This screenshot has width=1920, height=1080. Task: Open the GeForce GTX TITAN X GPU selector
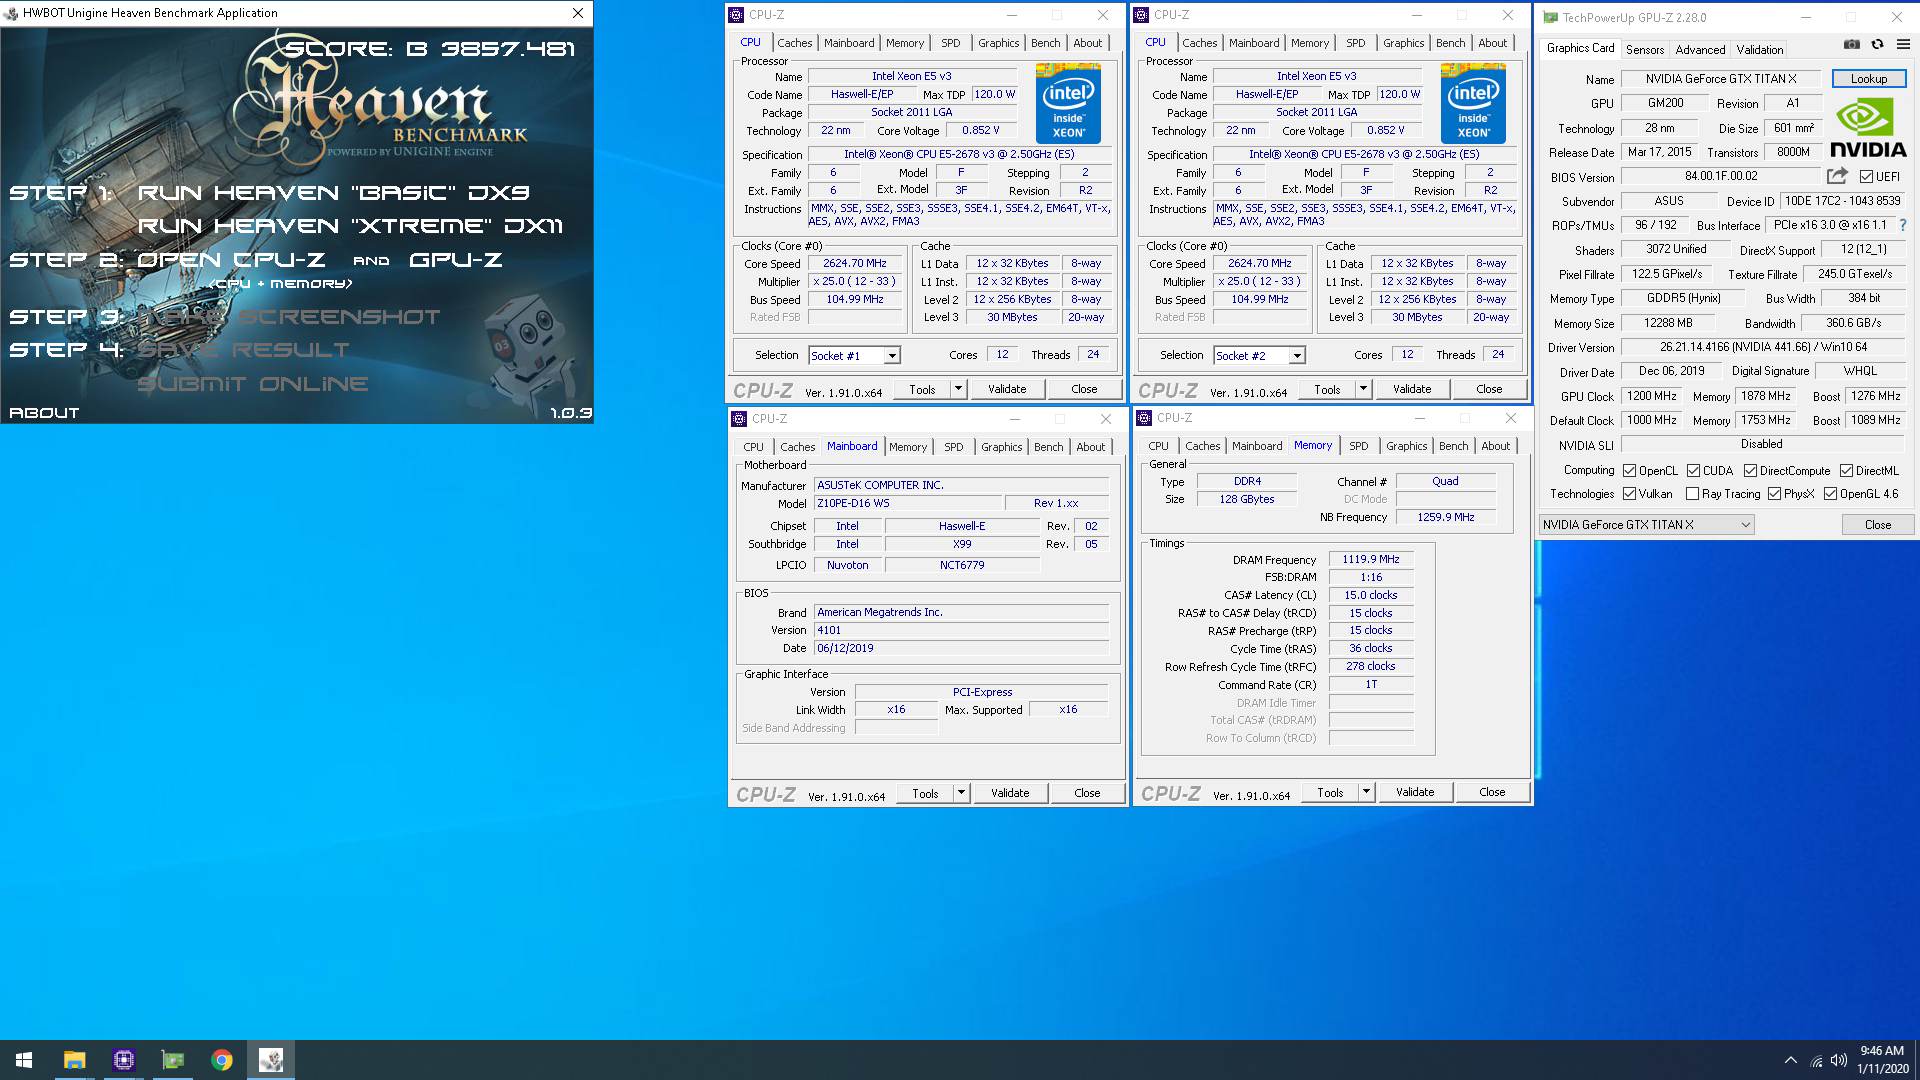pyautogui.click(x=1647, y=525)
